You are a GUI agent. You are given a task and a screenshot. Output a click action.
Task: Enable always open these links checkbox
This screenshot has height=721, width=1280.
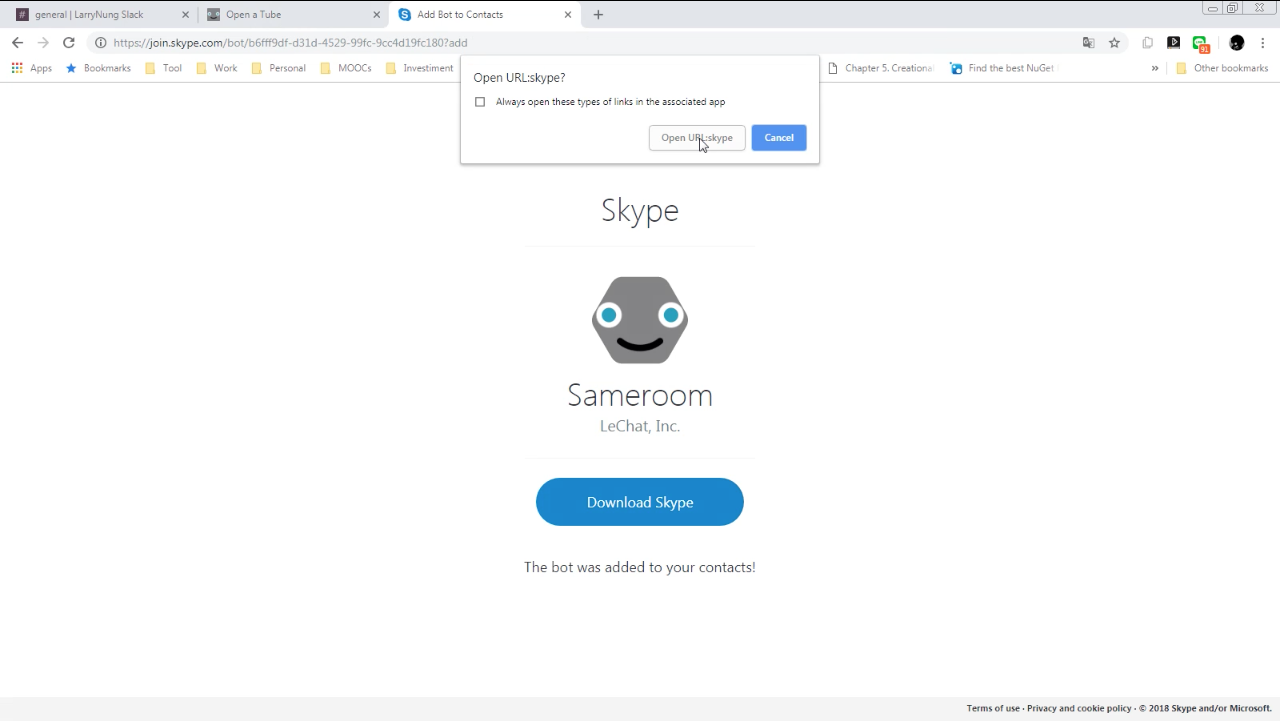480,102
